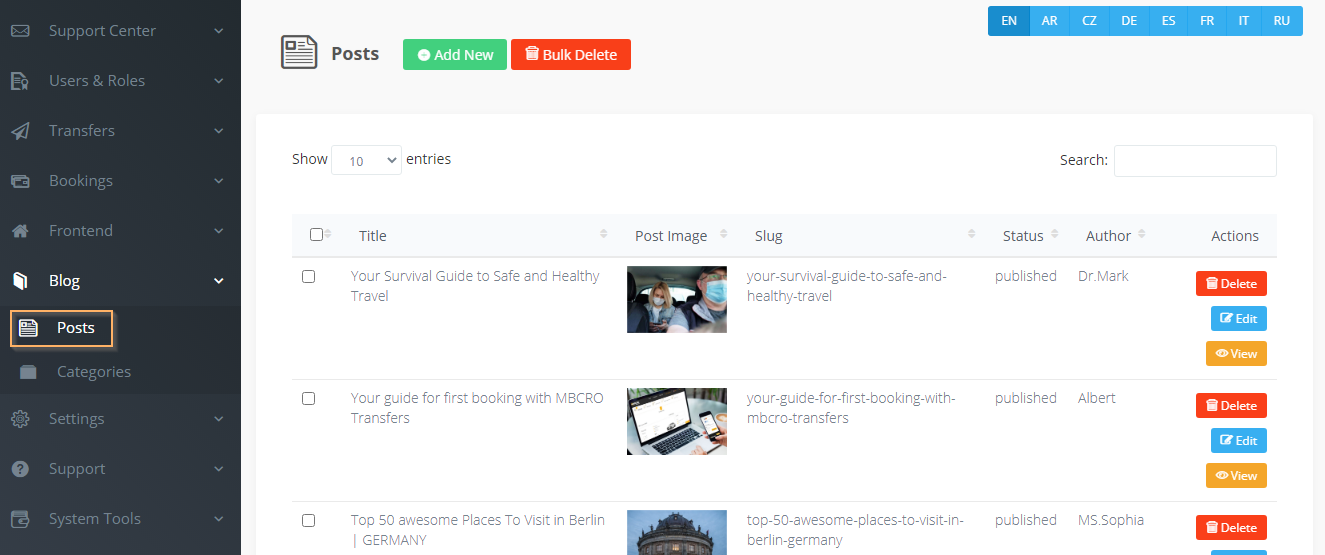Image resolution: width=1325 pixels, height=555 pixels.
Task: Sort the table by Title column
Action: click(x=373, y=236)
